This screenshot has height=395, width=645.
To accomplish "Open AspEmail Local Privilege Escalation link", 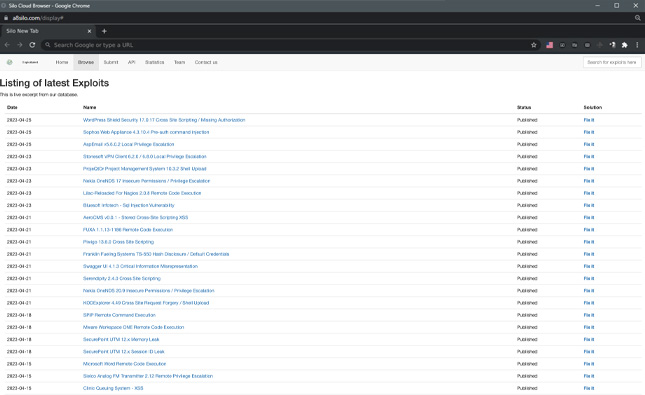I will click(x=128, y=144).
